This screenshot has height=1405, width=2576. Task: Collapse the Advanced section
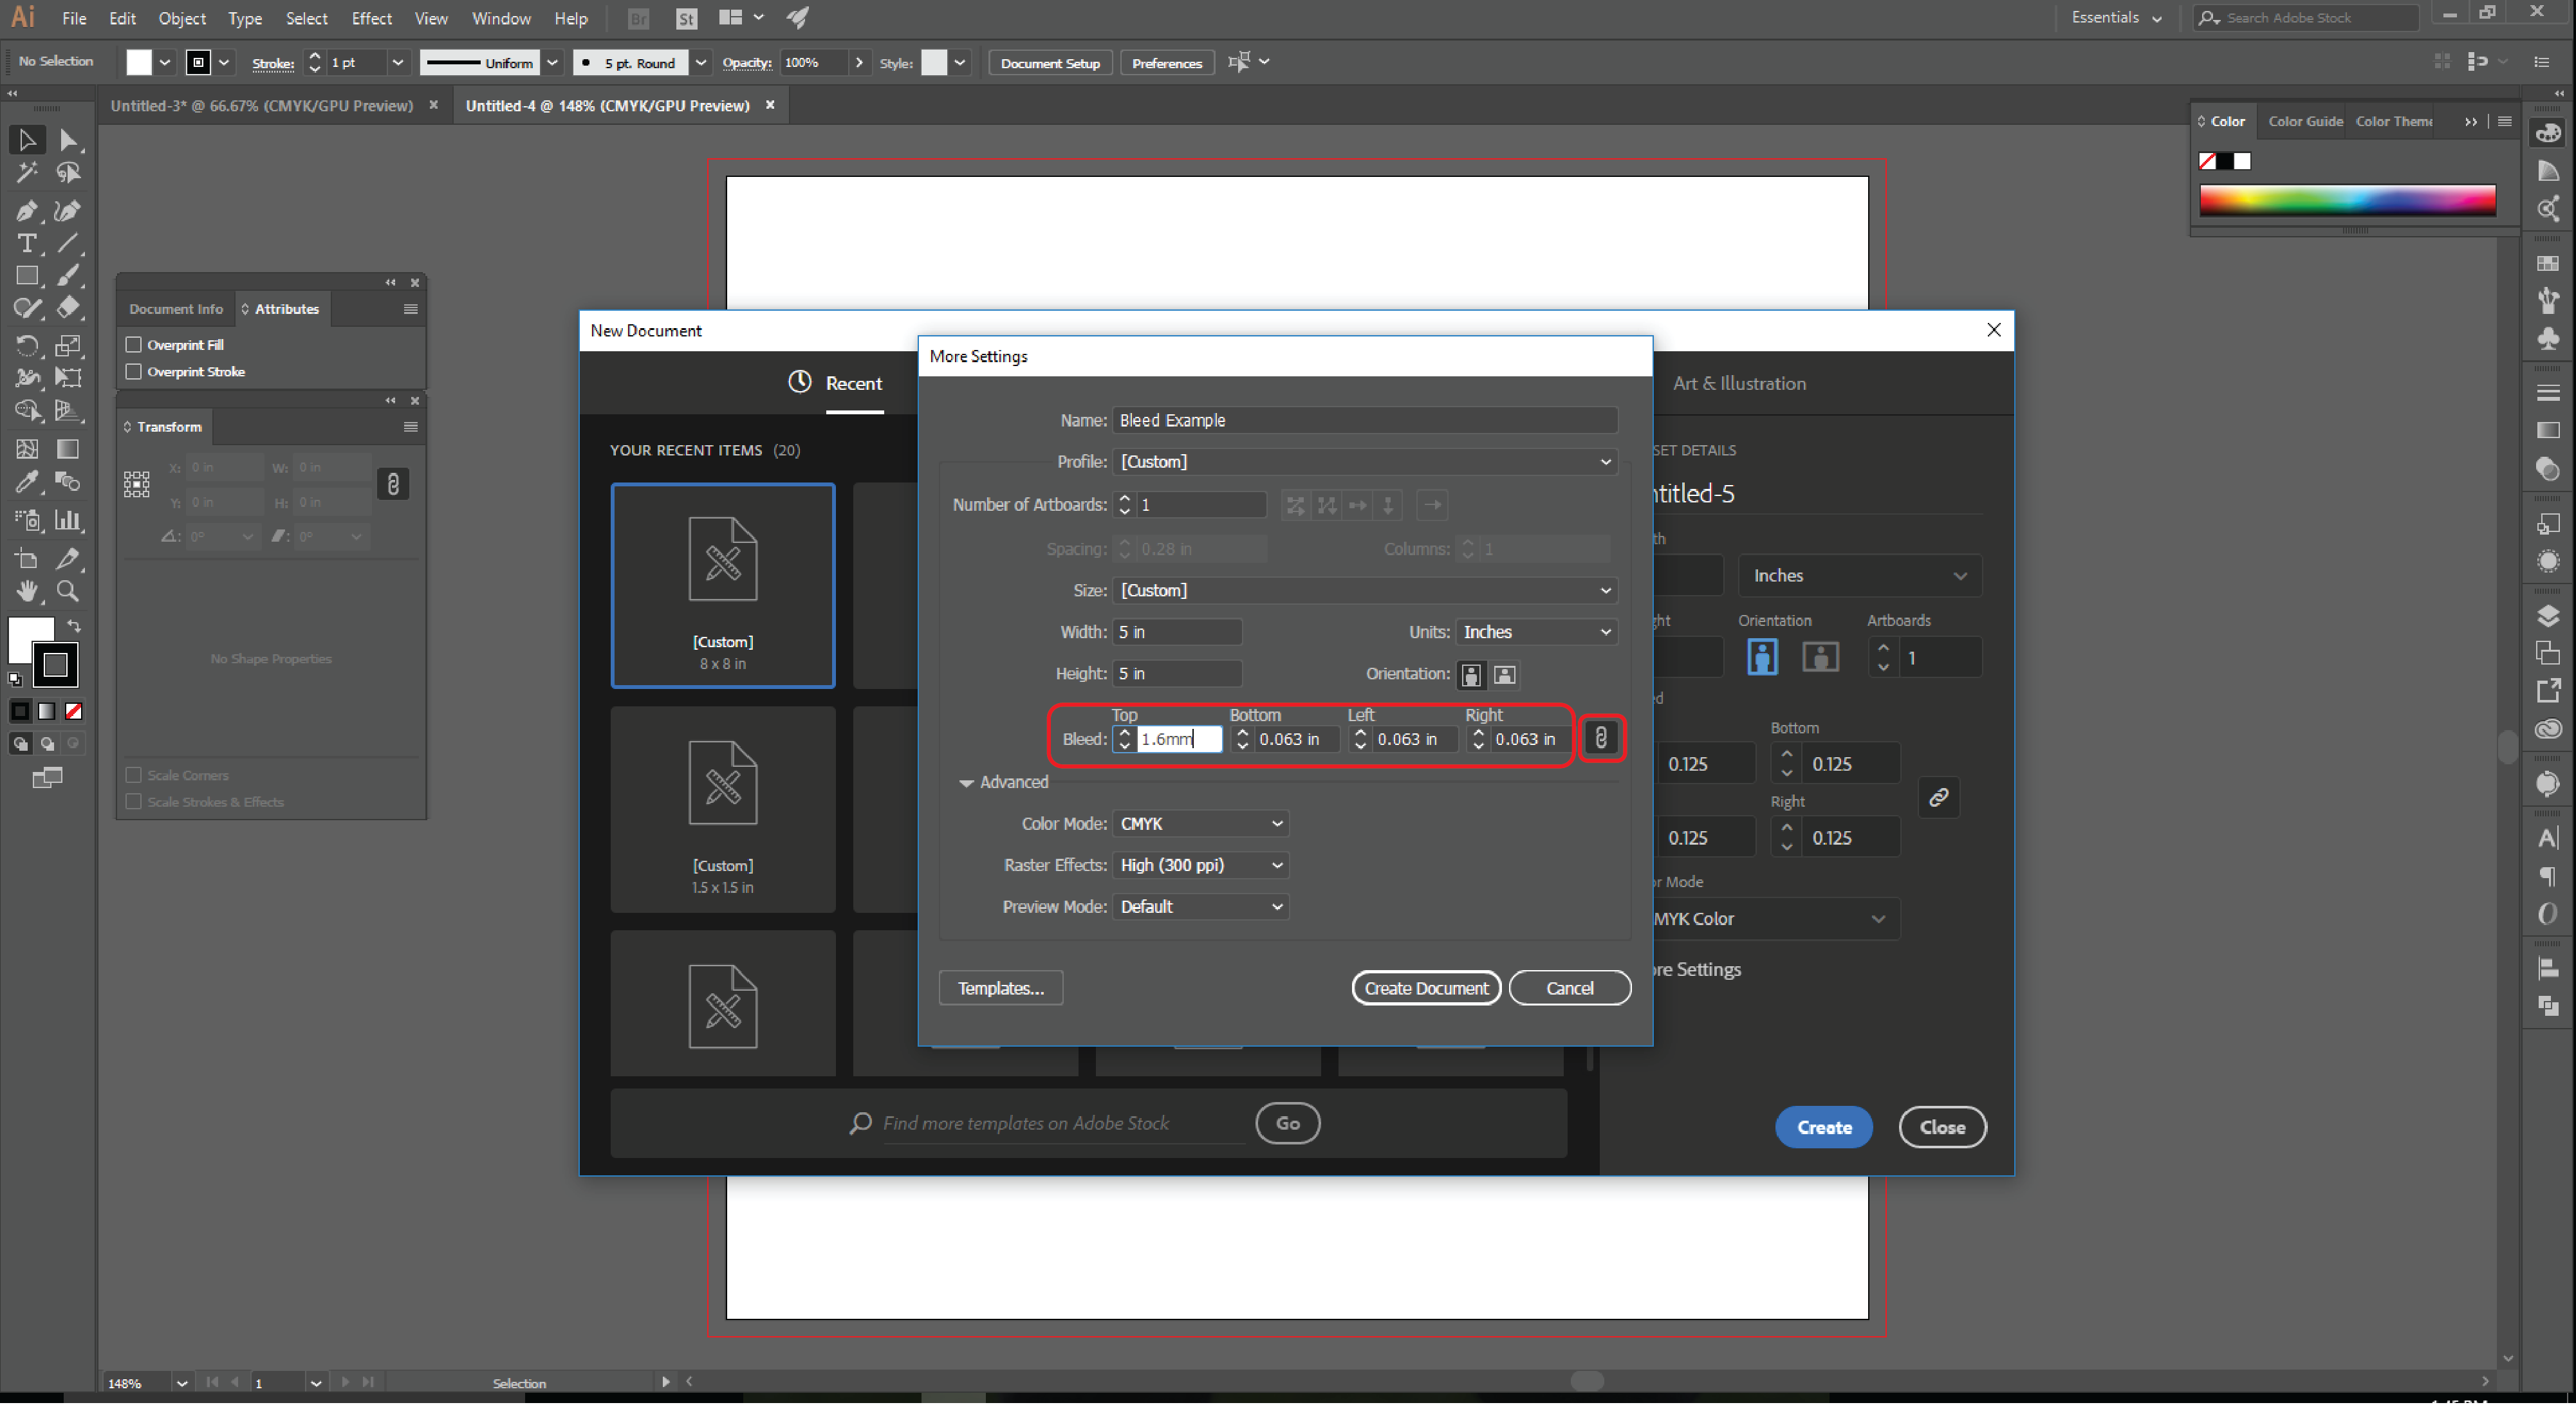pyautogui.click(x=966, y=783)
